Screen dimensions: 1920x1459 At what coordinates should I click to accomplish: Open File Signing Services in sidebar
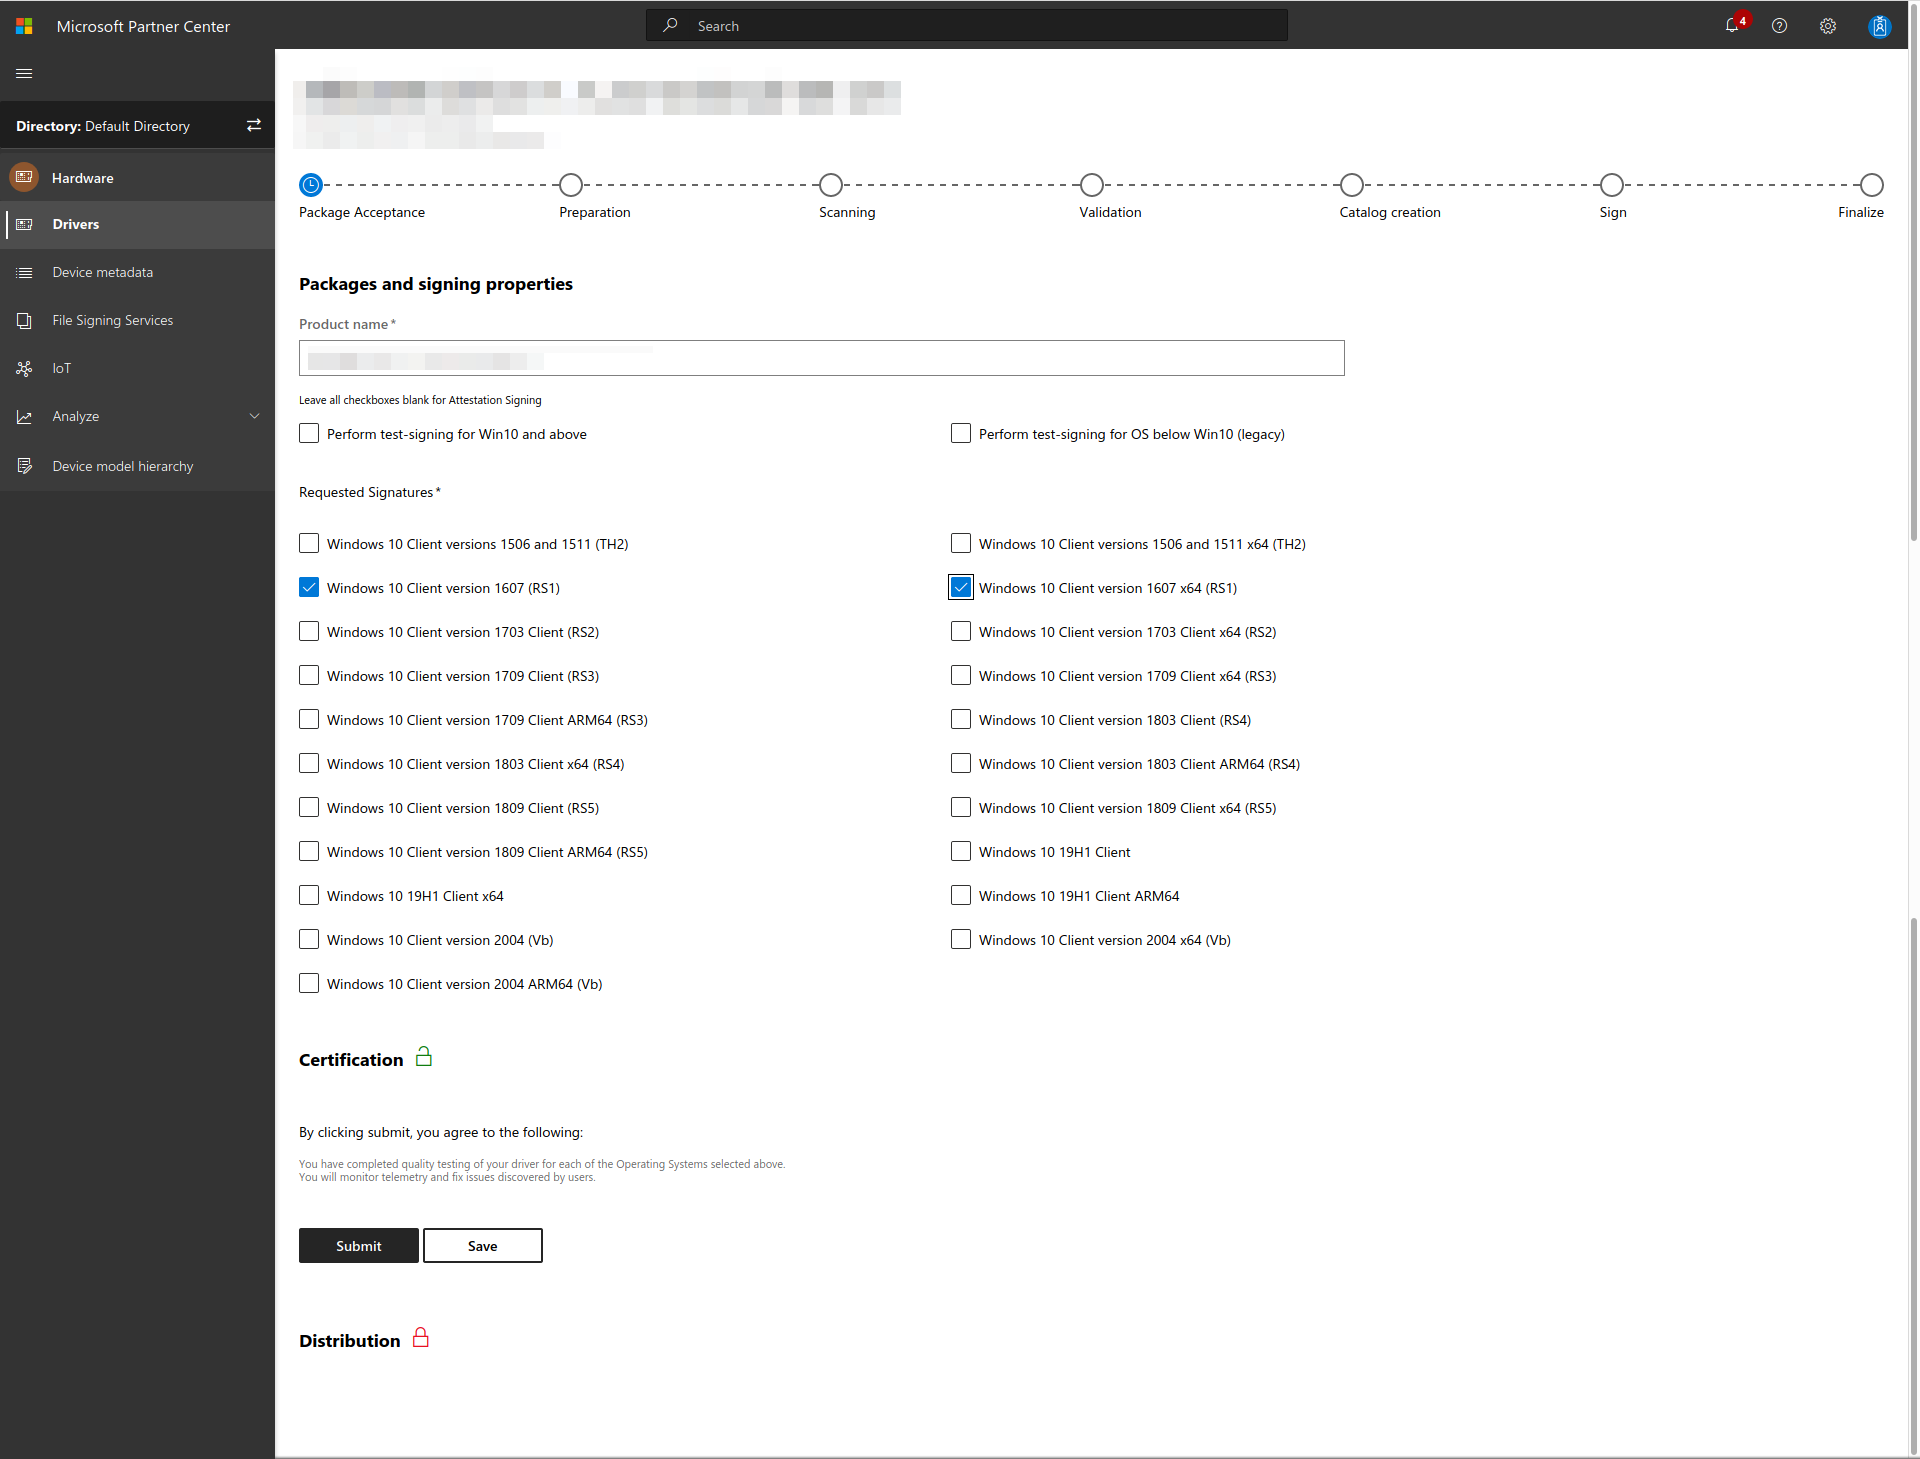pos(112,320)
